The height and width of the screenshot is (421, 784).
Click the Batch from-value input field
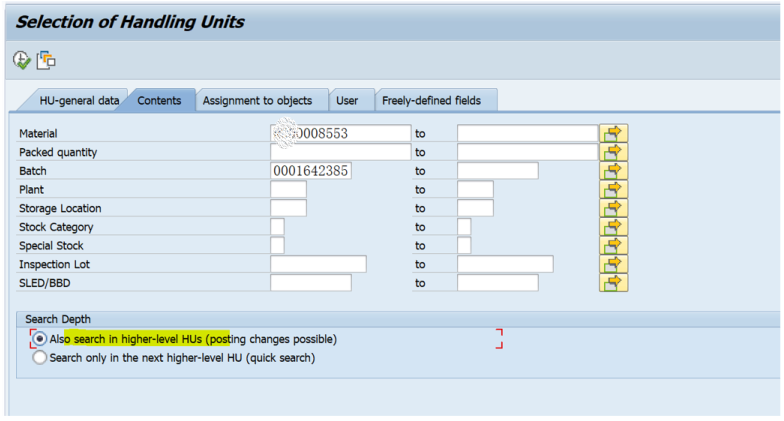310,171
